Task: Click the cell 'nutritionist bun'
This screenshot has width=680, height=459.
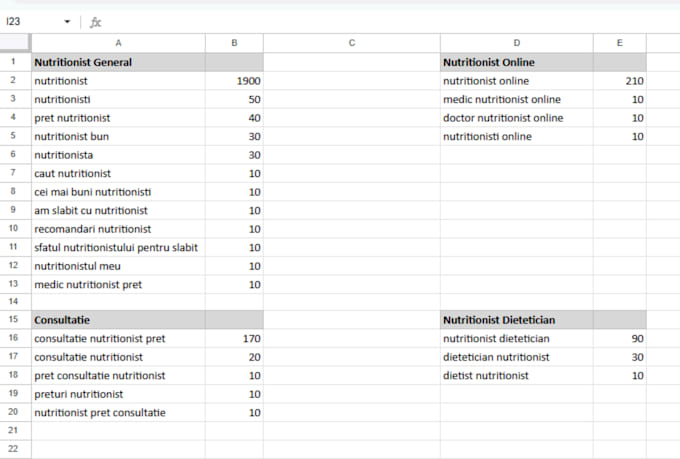Action: pyautogui.click(x=118, y=136)
